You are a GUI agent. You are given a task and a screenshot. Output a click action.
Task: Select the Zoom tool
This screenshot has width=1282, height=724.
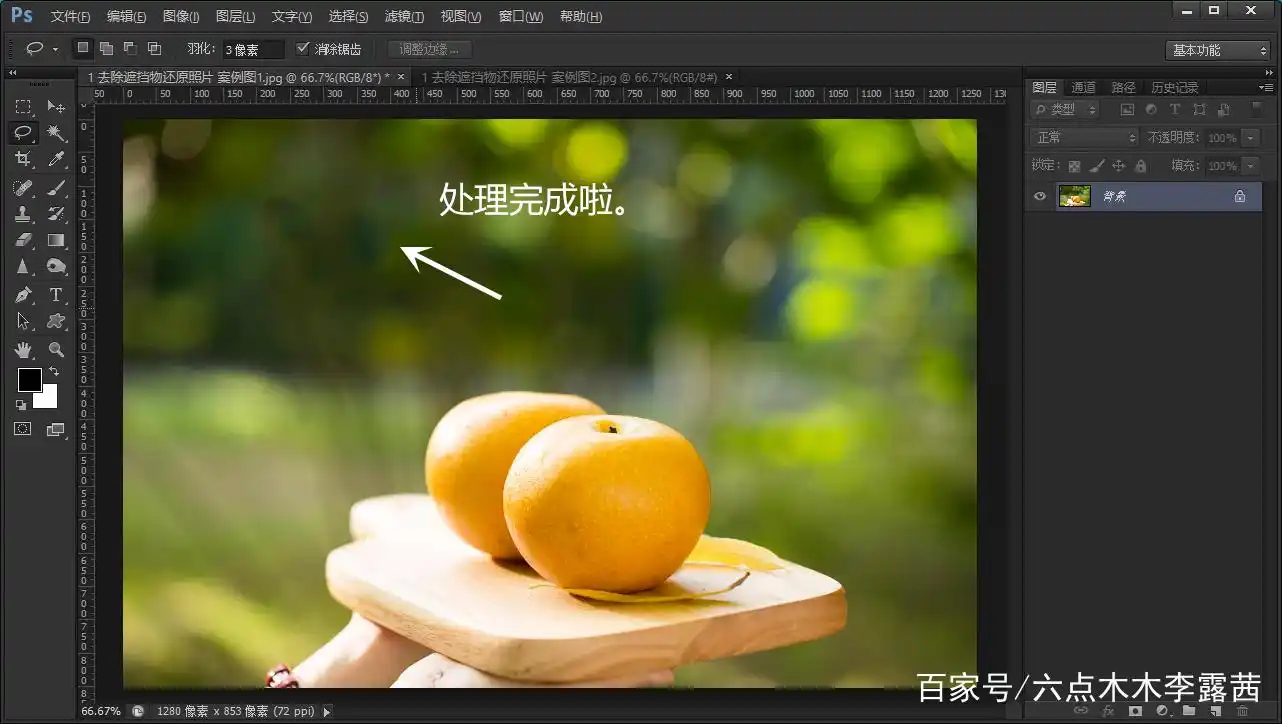[x=56, y=349]
